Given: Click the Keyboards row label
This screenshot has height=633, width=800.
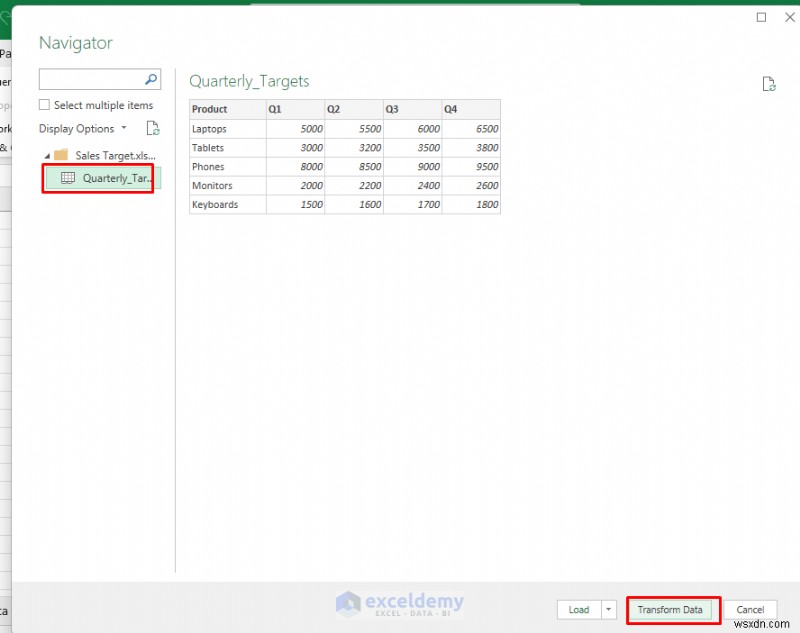Looking at the screenshot, I should coord(215,204).
